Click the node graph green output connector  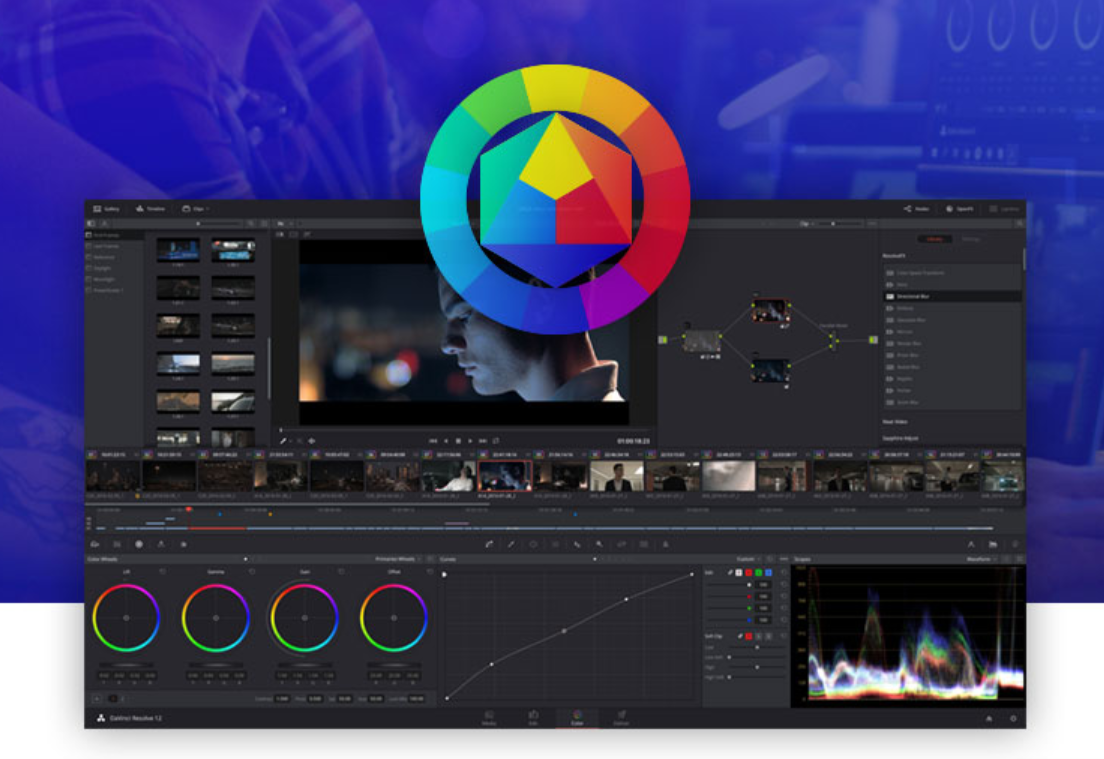coord(873,340)
